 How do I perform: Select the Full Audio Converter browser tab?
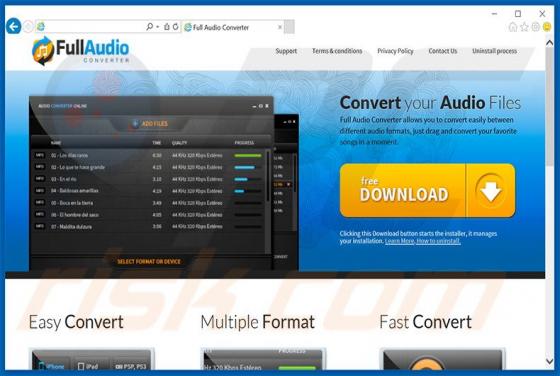coord(232,27)
